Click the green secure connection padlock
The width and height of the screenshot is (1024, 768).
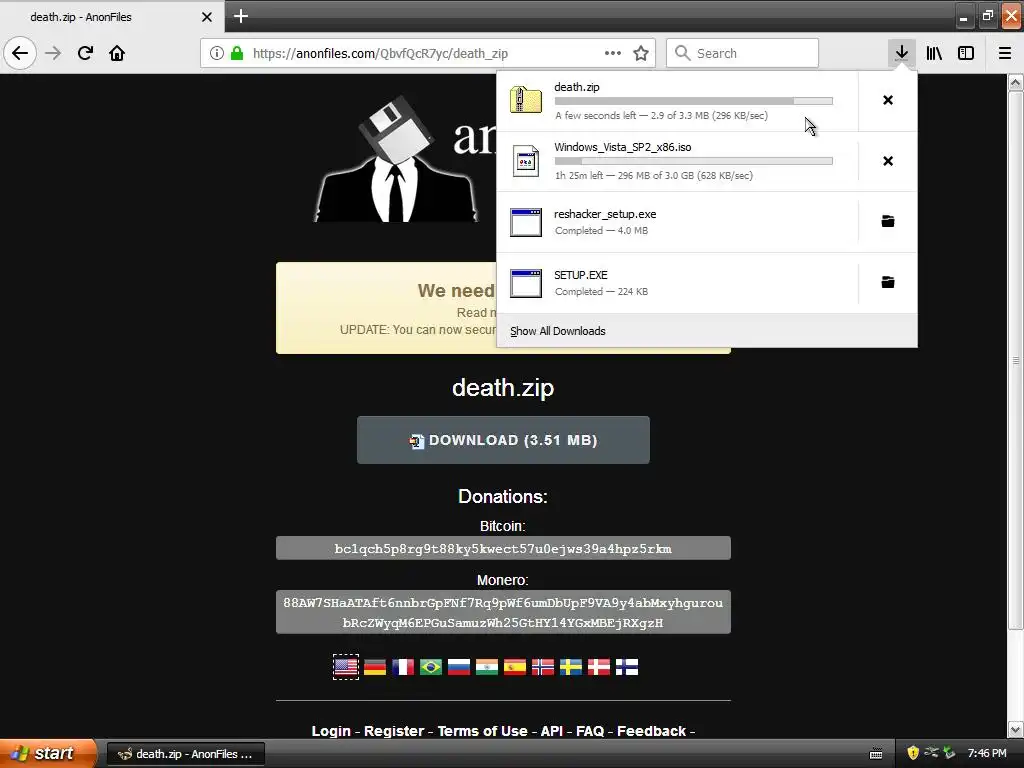coord(237,53)
